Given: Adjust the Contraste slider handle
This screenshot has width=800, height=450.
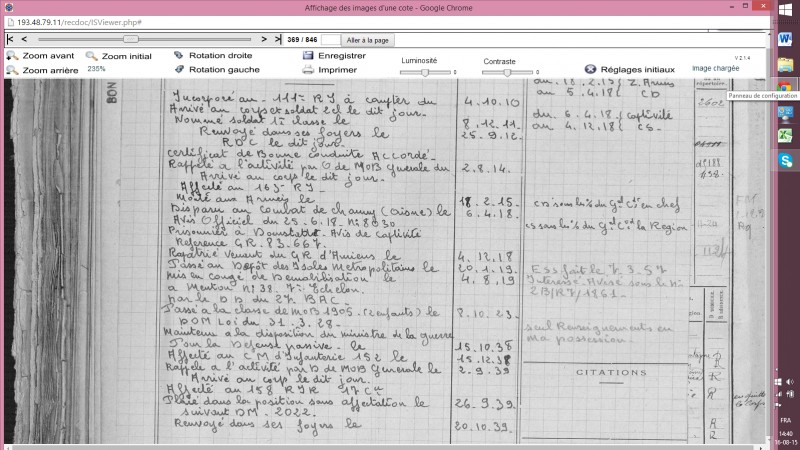Looking at the screenshot, I should pyautogui.click(x=507, y=72).
